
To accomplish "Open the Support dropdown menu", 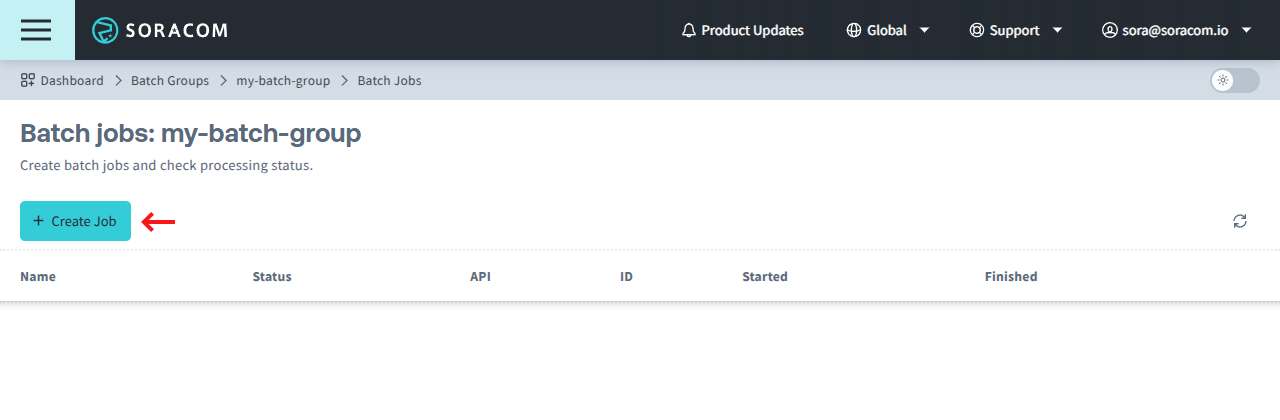I will (x=1016, y=30).
